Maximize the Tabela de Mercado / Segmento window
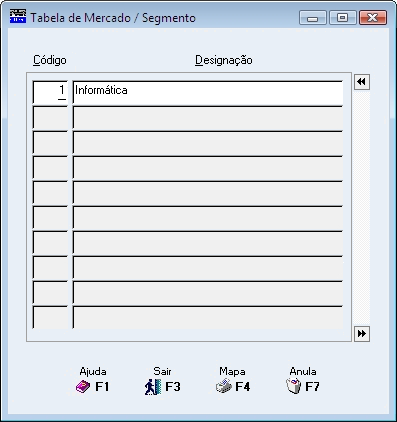Screen dimensions: 397x422 [x=343, y=18]
